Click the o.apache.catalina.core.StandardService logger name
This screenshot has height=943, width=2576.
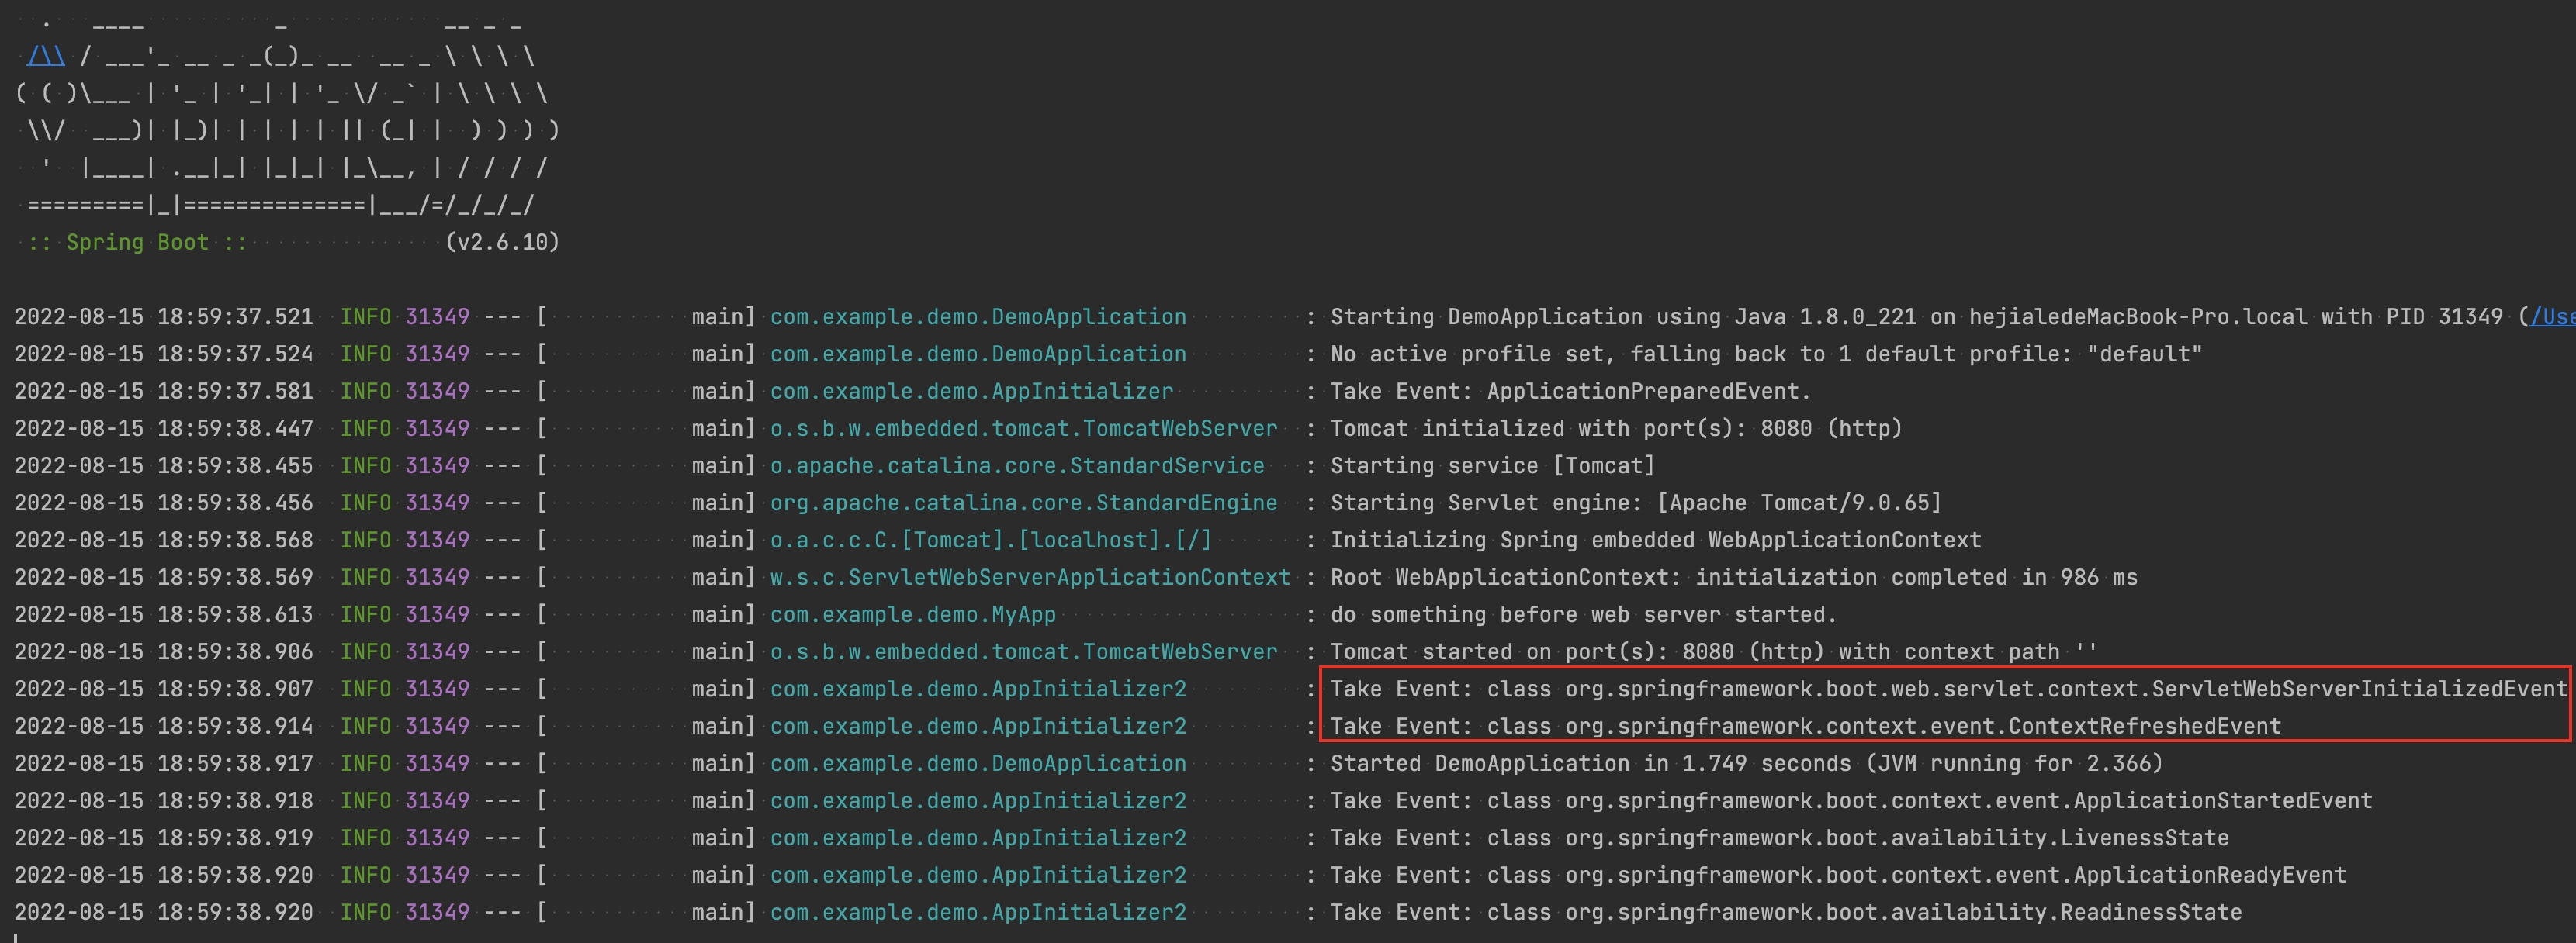1017,466
